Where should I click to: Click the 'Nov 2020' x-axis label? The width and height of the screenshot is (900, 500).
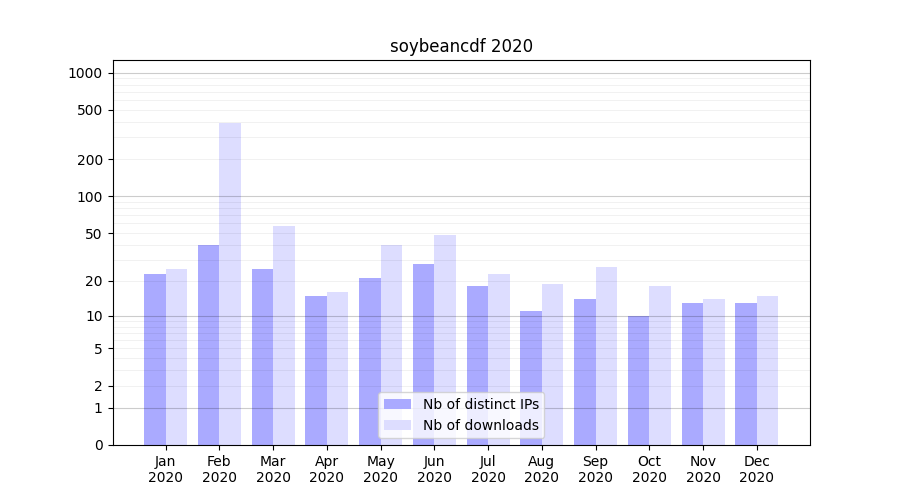pos(703,469)
